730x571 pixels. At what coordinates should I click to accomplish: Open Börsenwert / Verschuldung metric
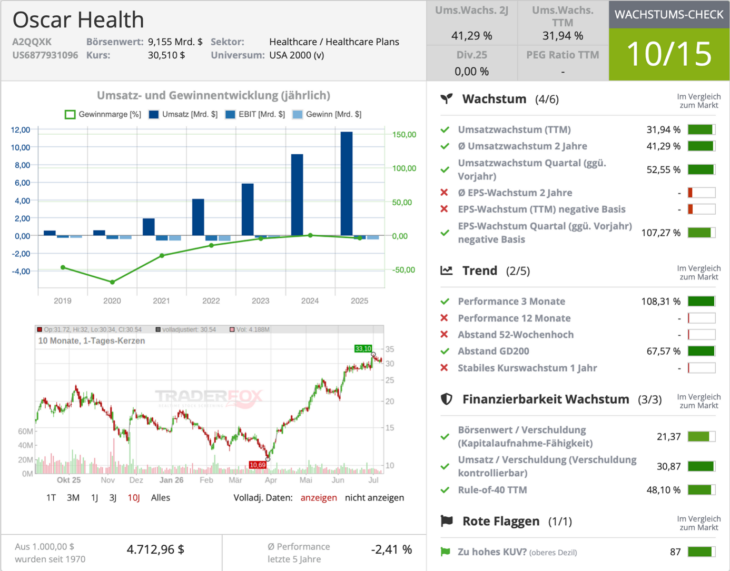525,436
